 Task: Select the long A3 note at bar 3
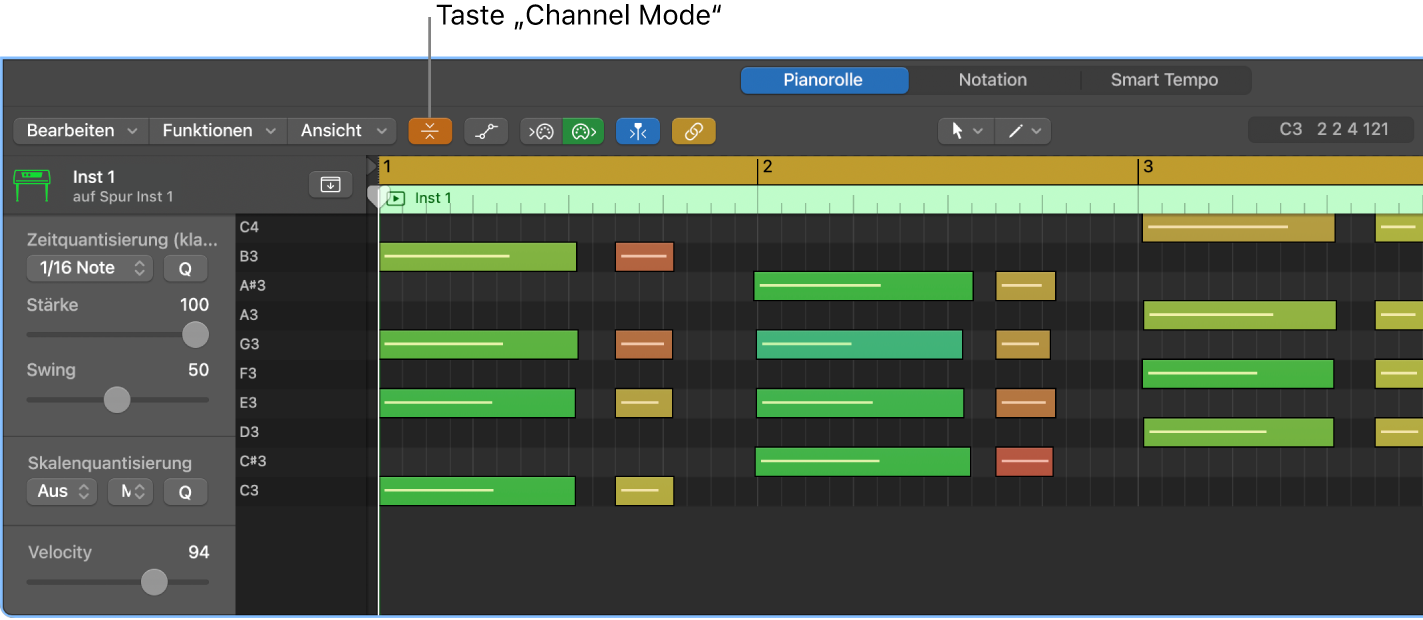pos(1240,315)
